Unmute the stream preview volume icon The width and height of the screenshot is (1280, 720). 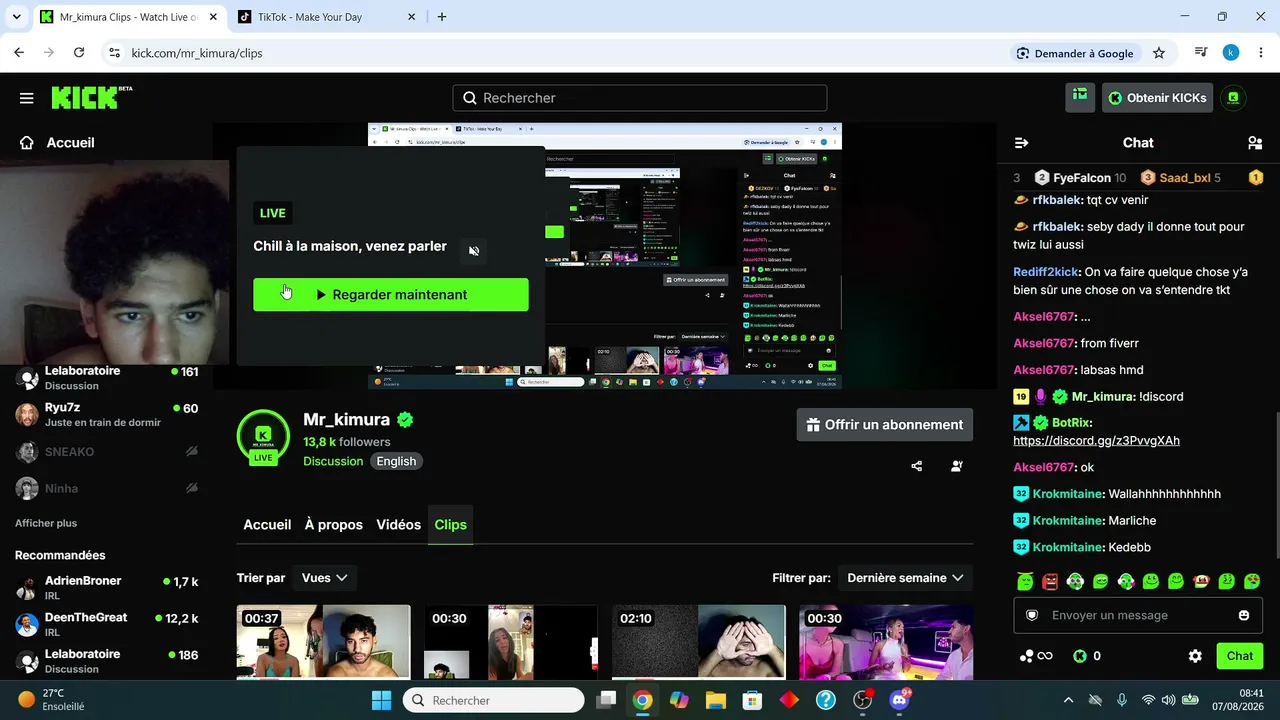coord(474,251)
